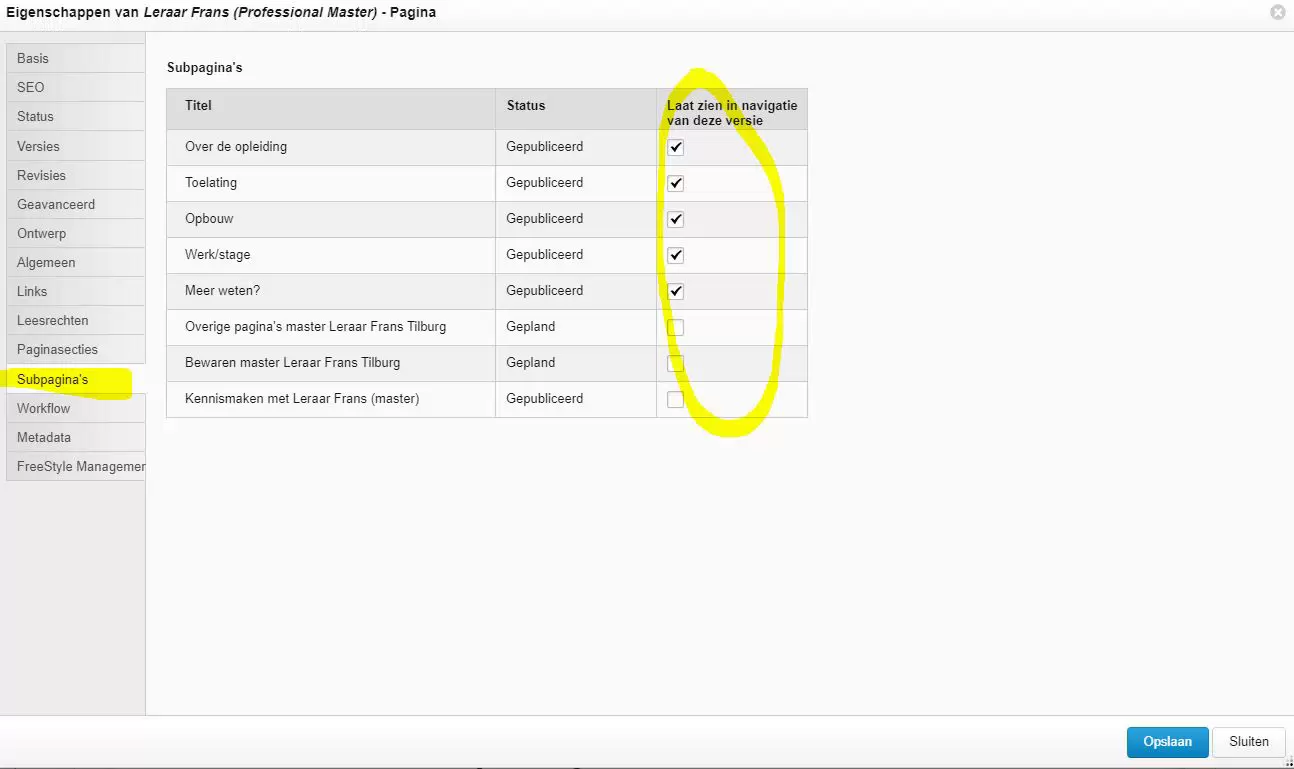Uncheck navigation checkbox for Over de opleiding
The image size is (1294, 769).
(x=676, y=147)
